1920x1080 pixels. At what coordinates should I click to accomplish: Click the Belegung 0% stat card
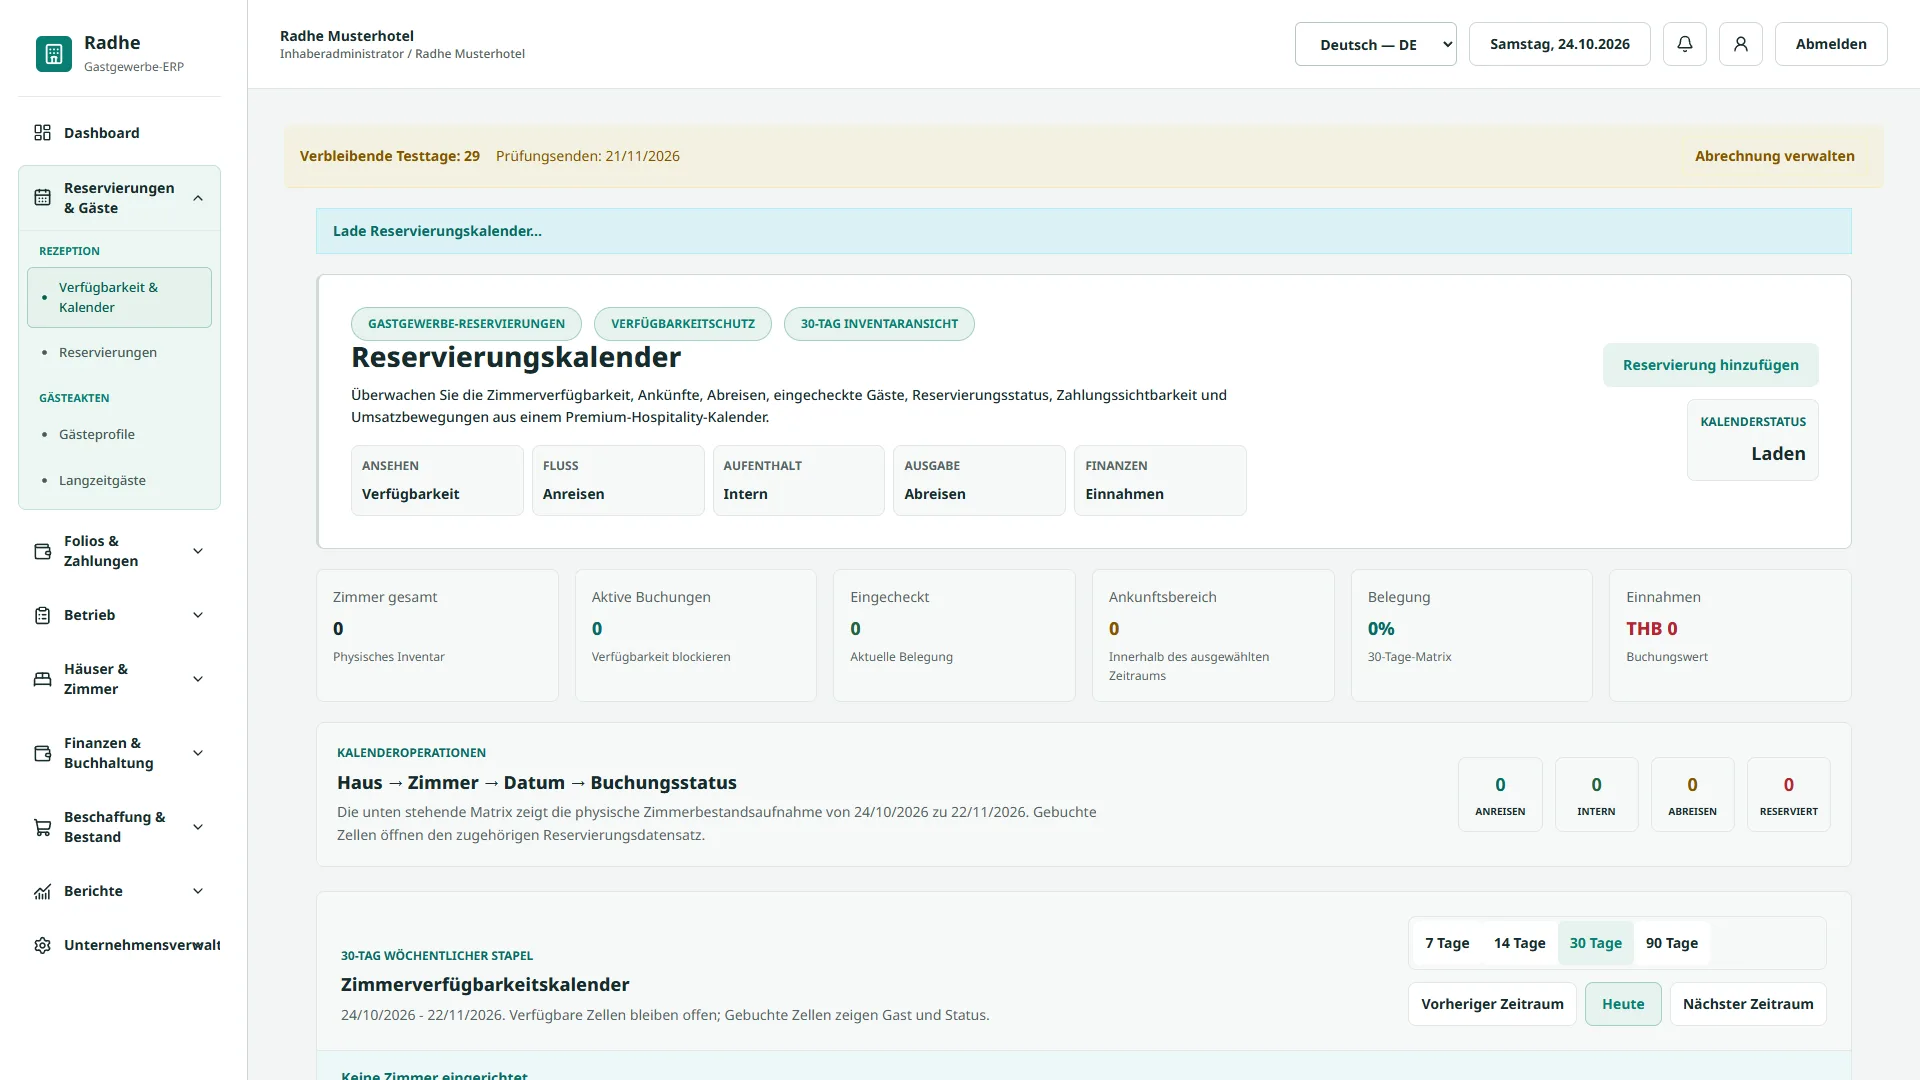point(1471,635)
